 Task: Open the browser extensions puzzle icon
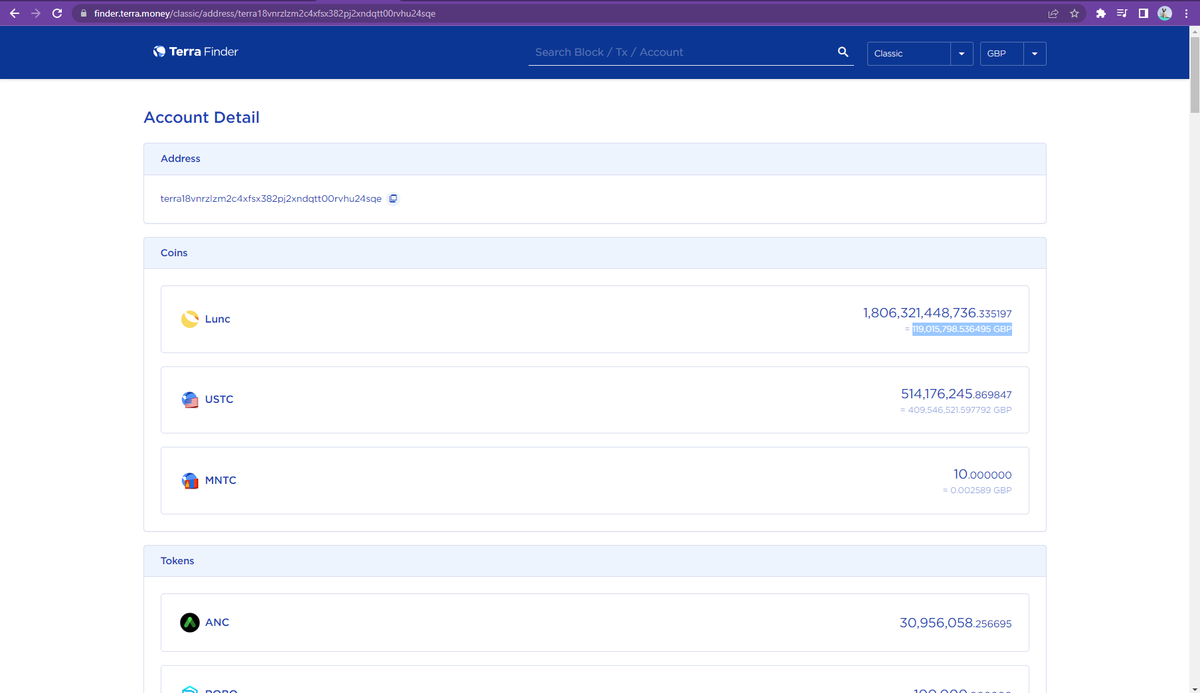tap(1101, 14)
